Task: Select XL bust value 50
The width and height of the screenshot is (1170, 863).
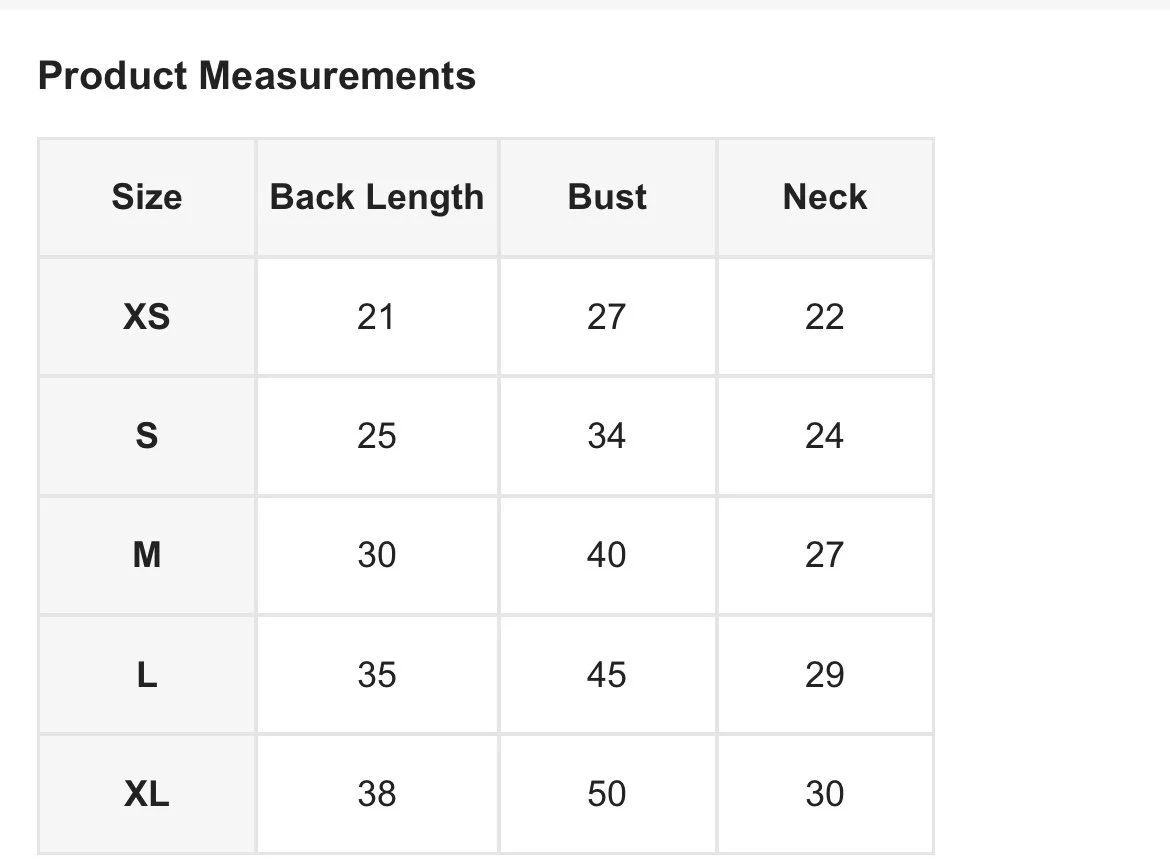Action: pyautogui.click(x=606, y=794)
